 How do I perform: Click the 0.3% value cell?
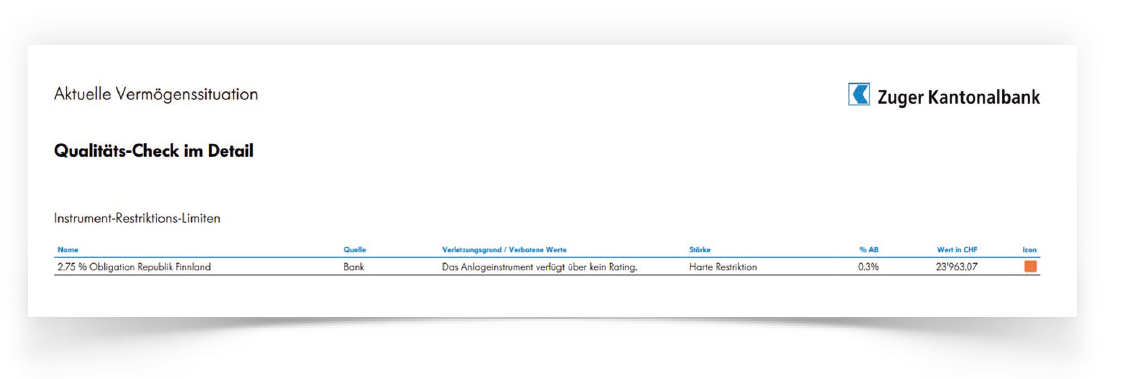point(869,267)
